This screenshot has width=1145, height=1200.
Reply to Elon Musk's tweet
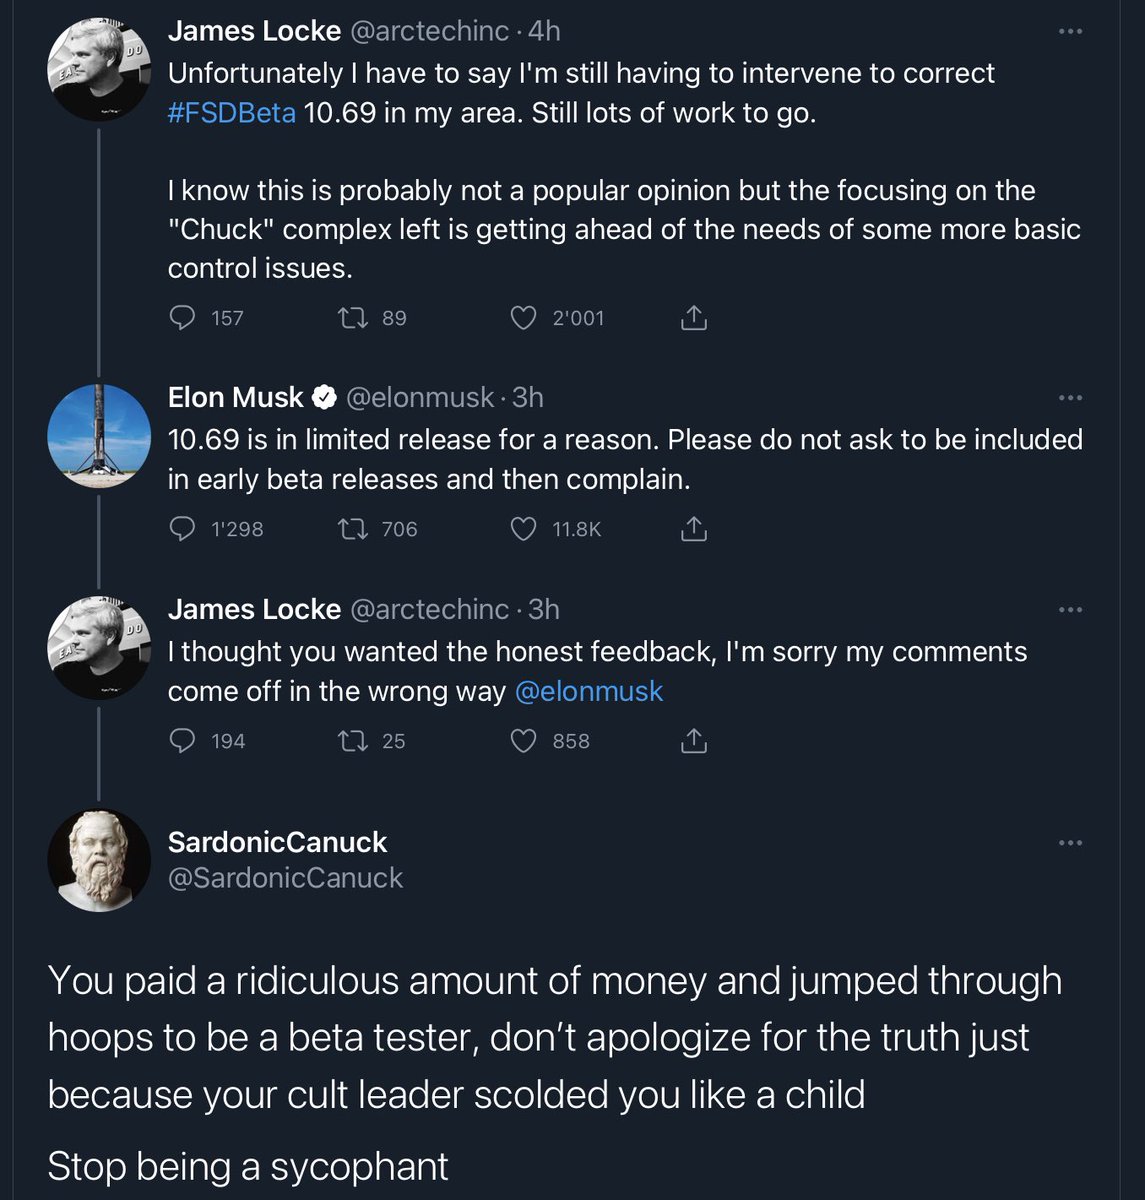182,529
